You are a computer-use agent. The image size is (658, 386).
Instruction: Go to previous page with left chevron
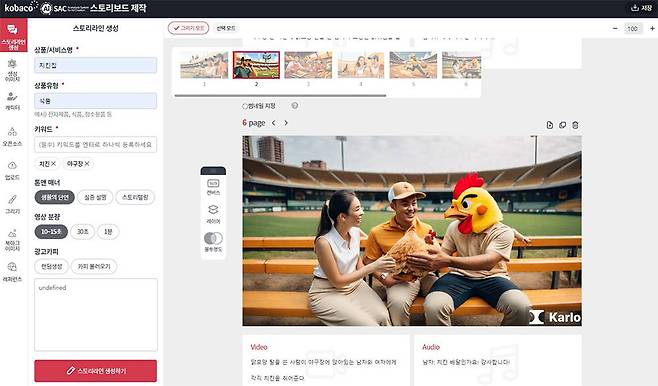(274, 123)
